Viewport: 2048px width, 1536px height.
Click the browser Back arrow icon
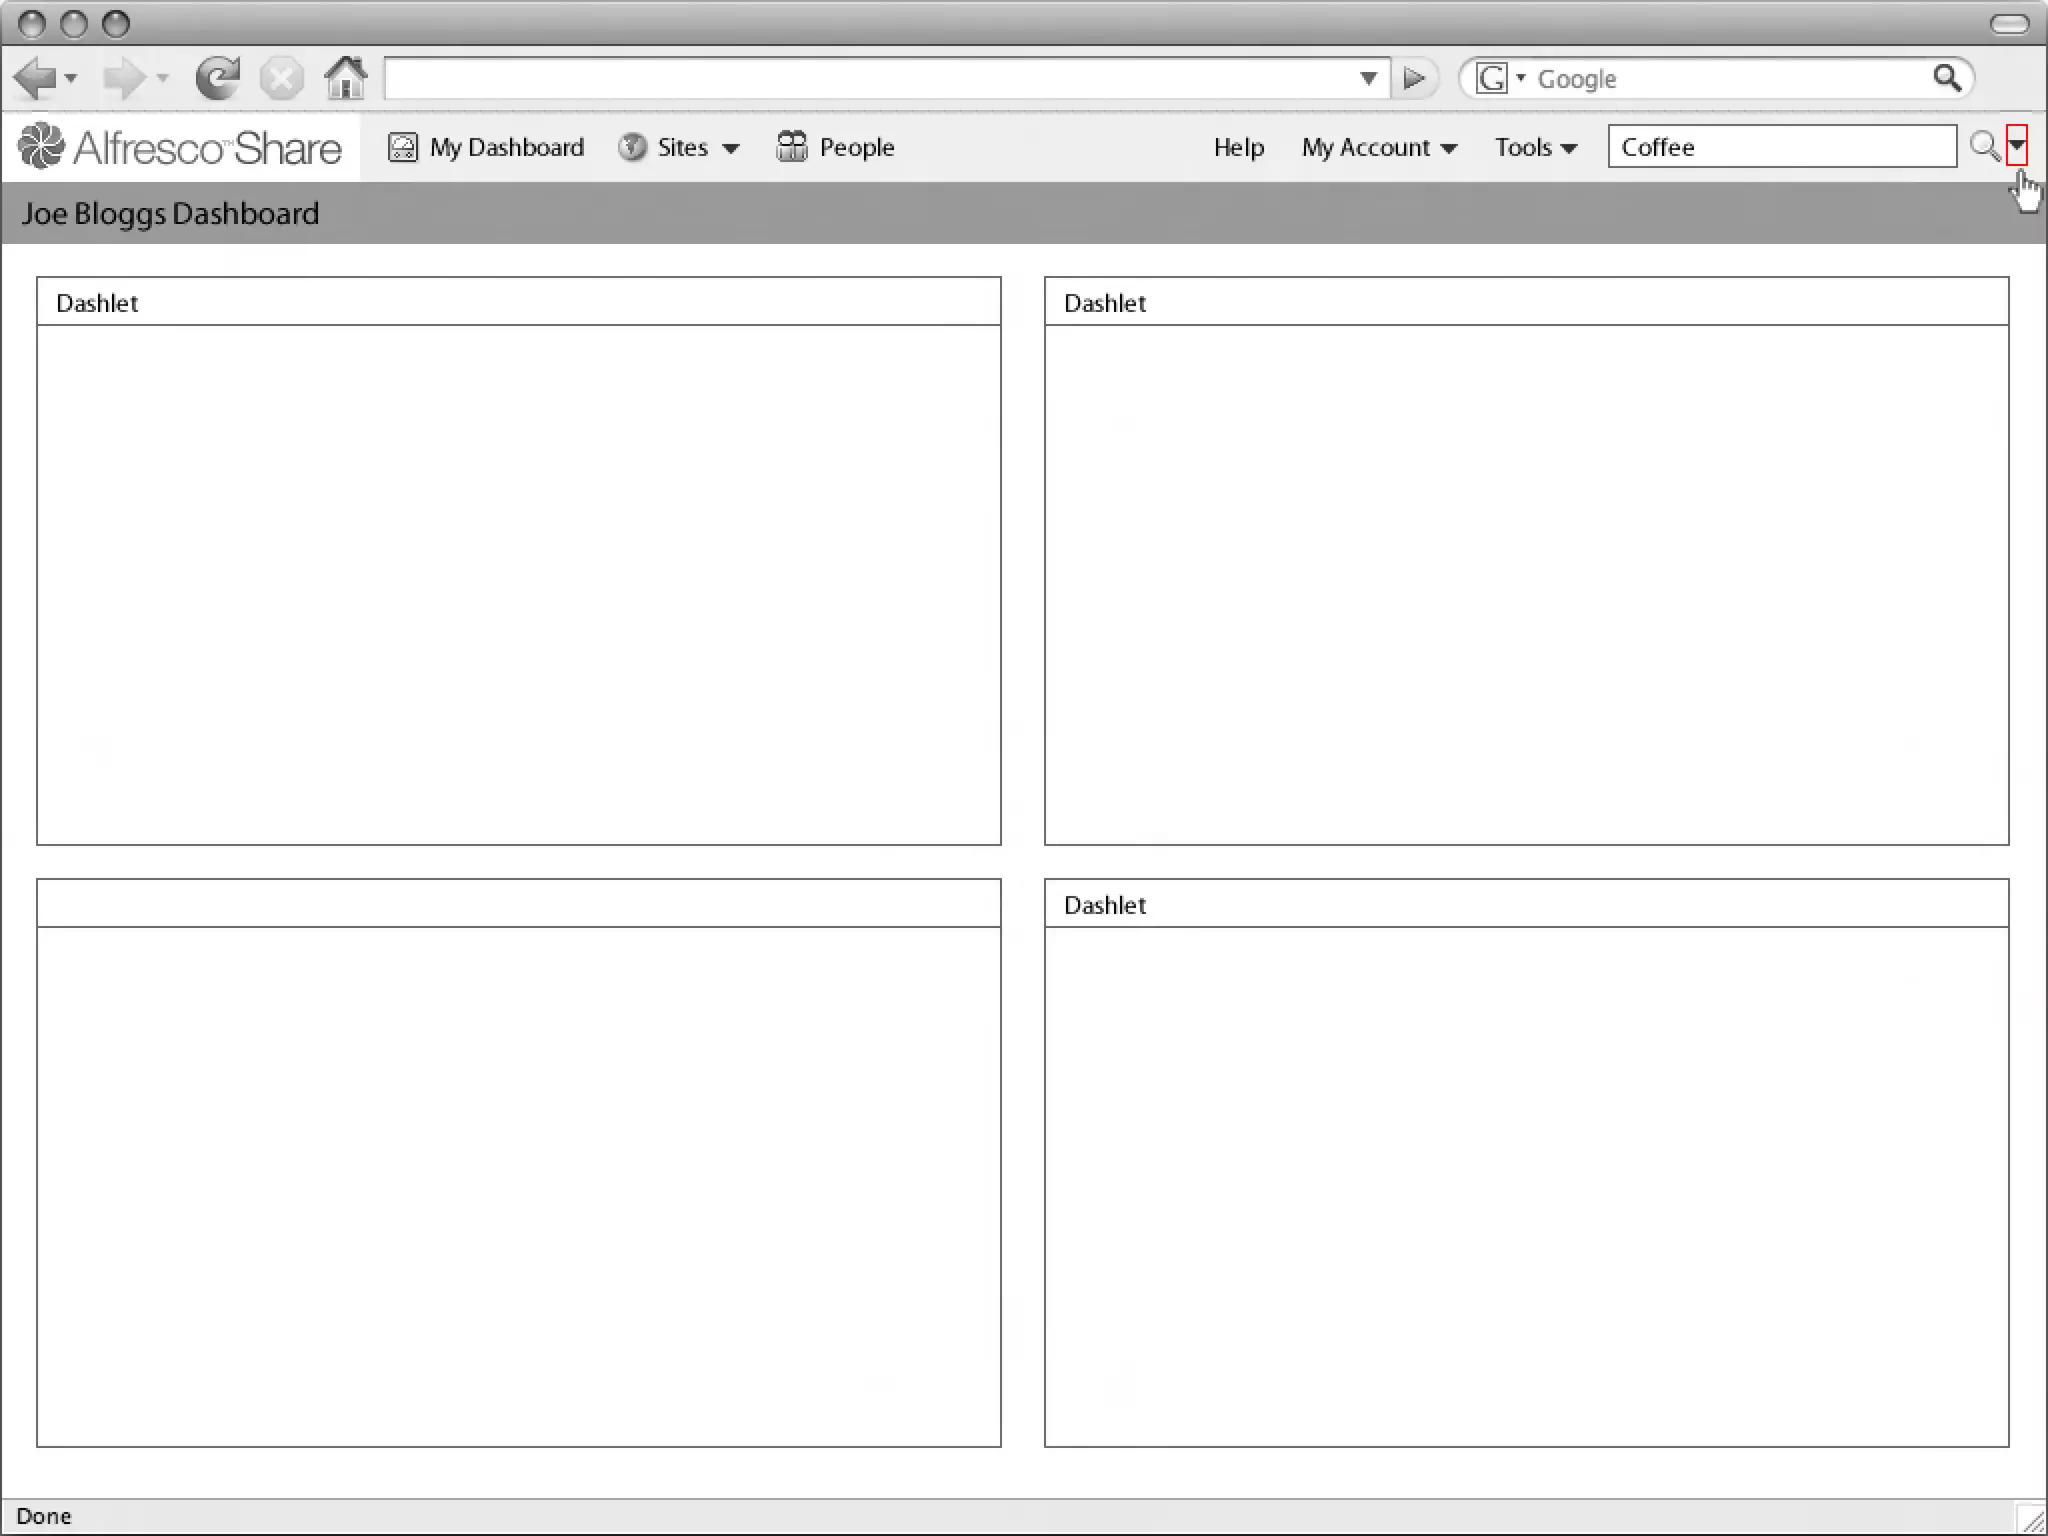tap(36, 78)
